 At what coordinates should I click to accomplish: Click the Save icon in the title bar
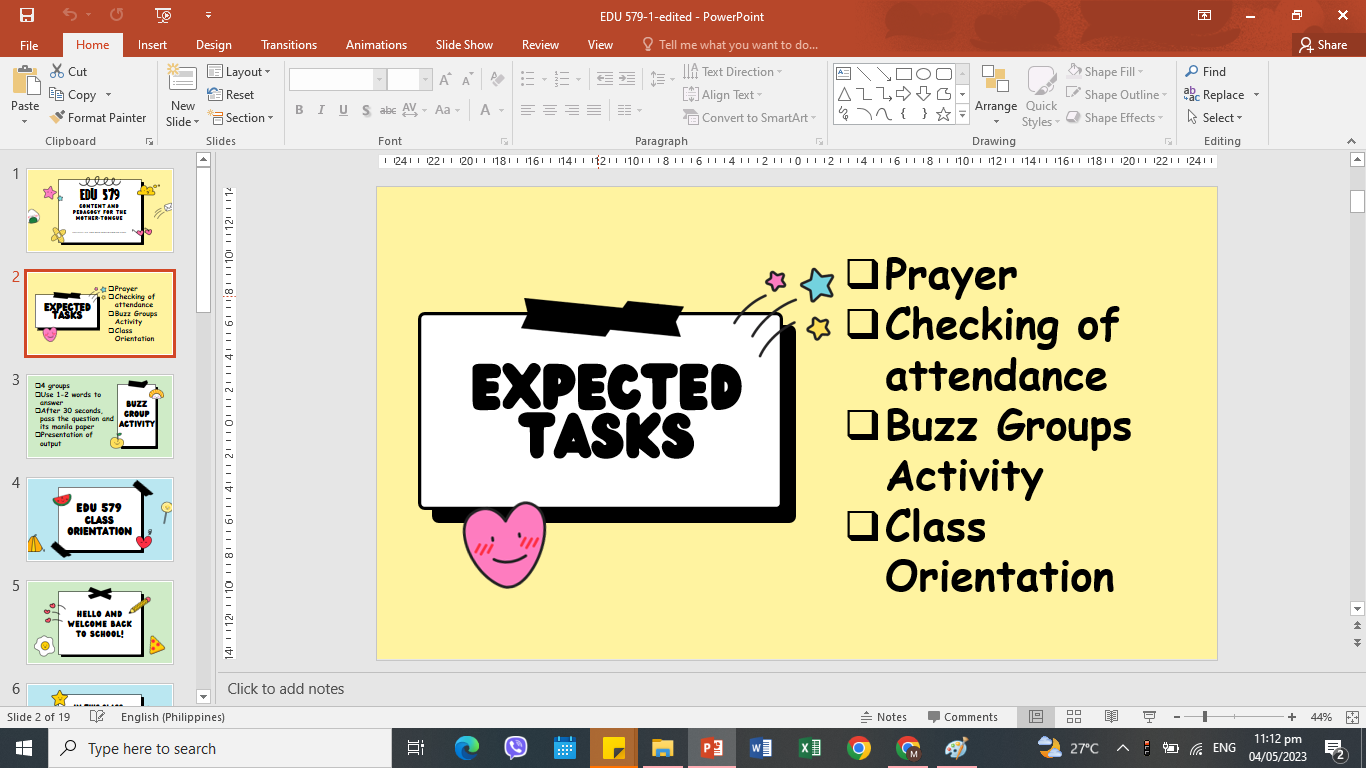tap(27, 15)
